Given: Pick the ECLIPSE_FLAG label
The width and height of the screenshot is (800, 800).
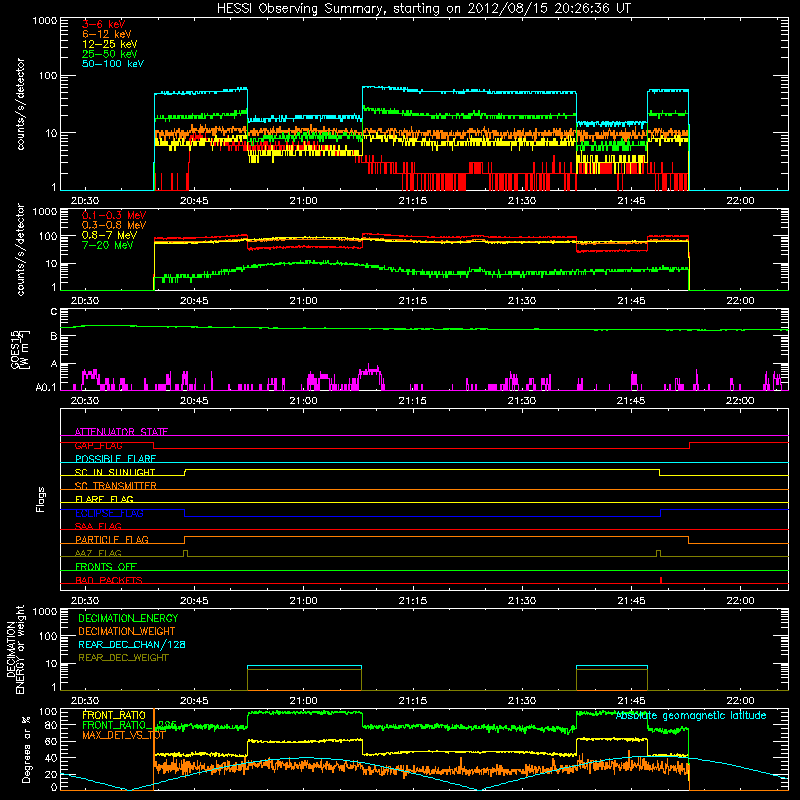Looking at the screenshot, I should click(x=109, y=513).
